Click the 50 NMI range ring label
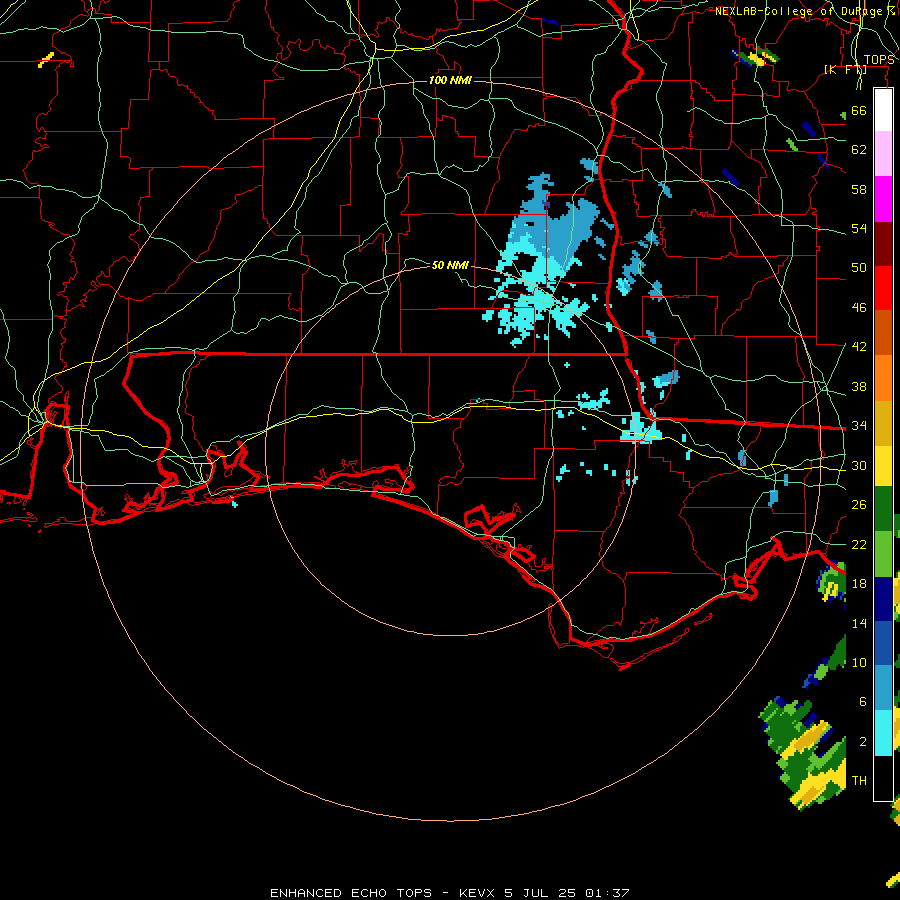This screenshot has height=900, width=900. tap(450, 265)
